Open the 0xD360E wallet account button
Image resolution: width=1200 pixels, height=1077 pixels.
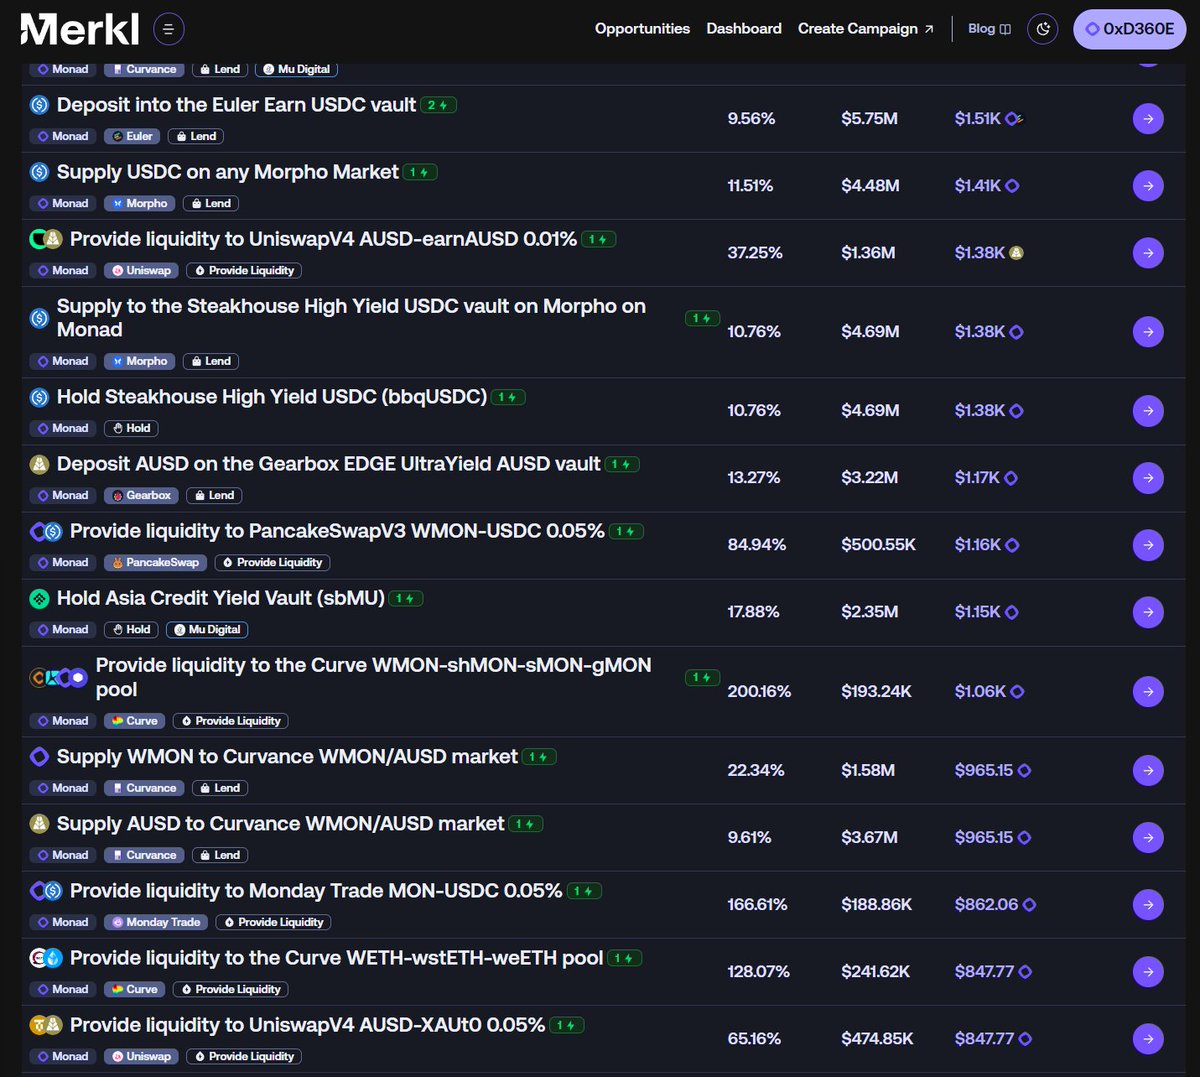[x=1129, y=29]
